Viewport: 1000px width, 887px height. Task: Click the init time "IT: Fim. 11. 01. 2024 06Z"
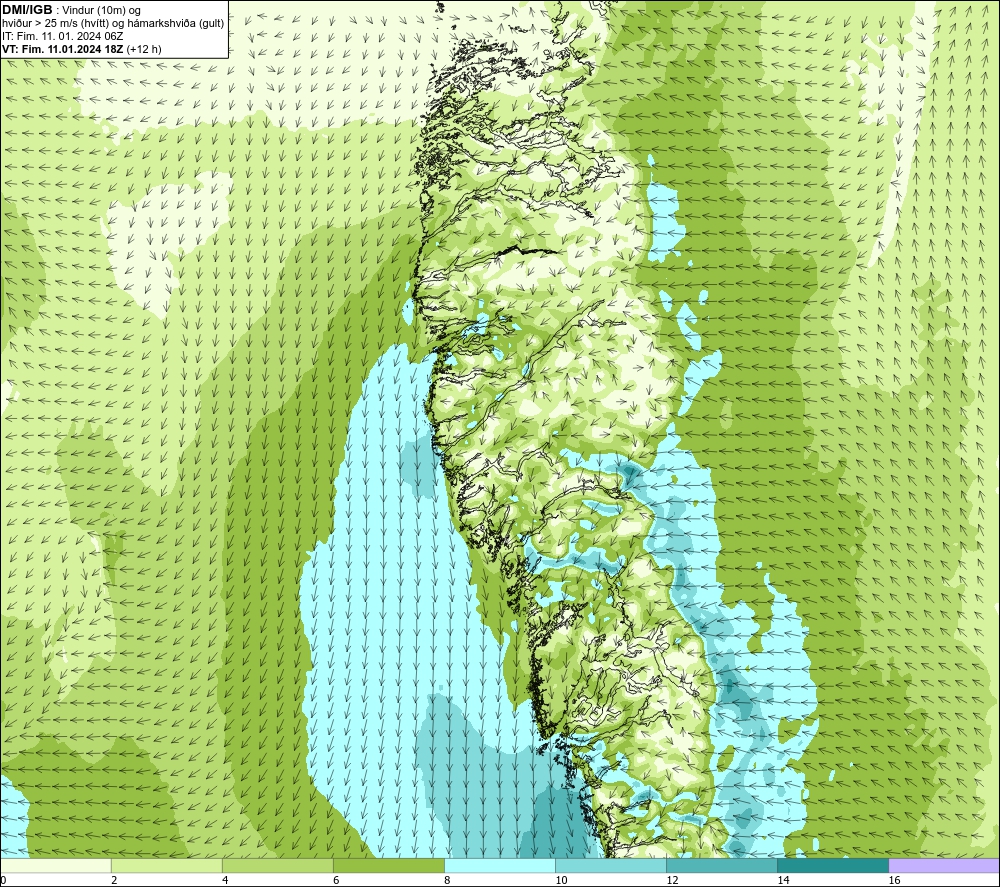point(62,36)
